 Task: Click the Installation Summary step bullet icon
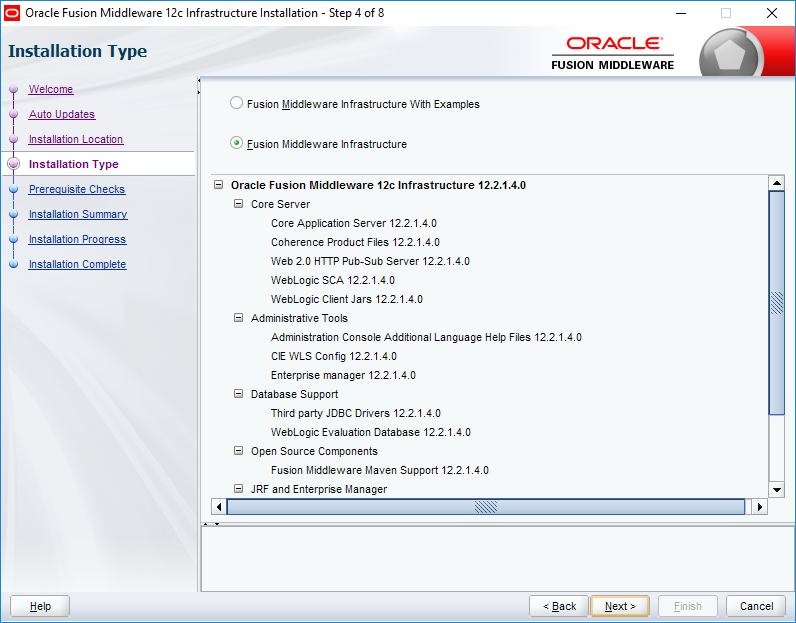coord(14,214)
